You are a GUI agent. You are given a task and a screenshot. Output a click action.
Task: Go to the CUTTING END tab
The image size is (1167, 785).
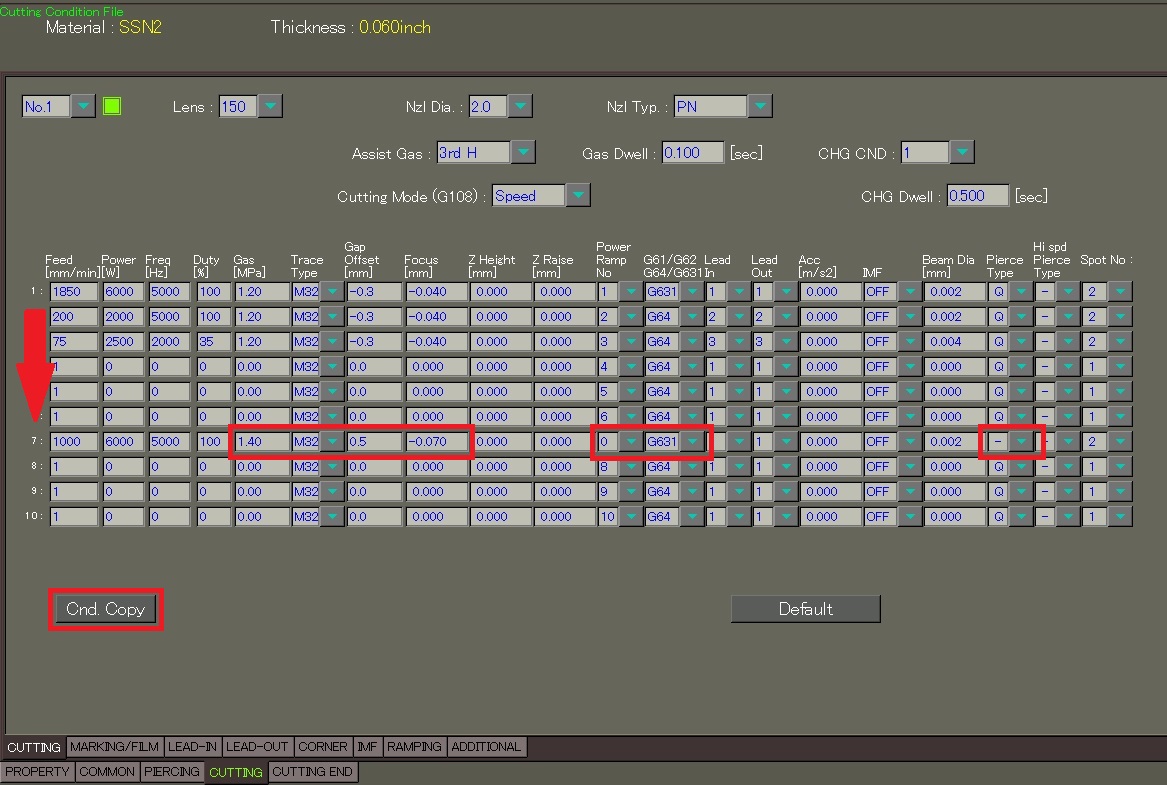(312, 772)
